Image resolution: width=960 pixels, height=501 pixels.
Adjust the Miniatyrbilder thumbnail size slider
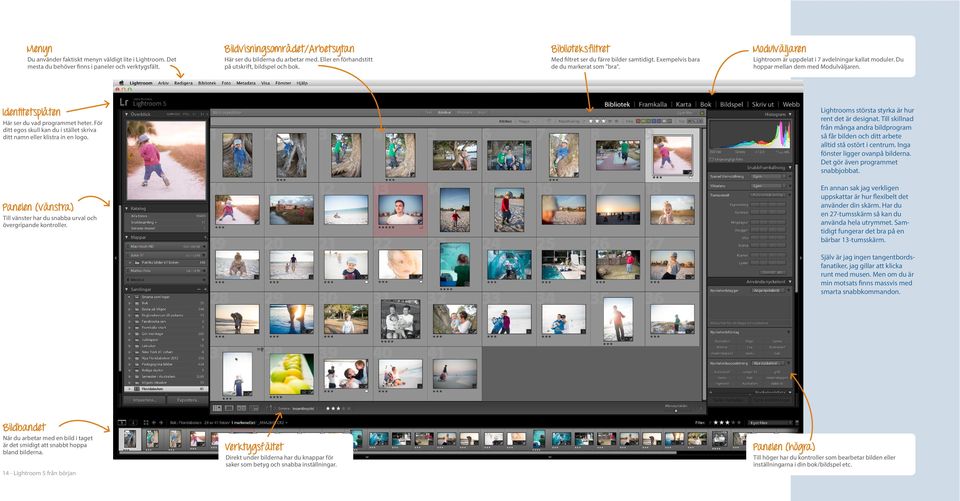[x=676, y=410]
